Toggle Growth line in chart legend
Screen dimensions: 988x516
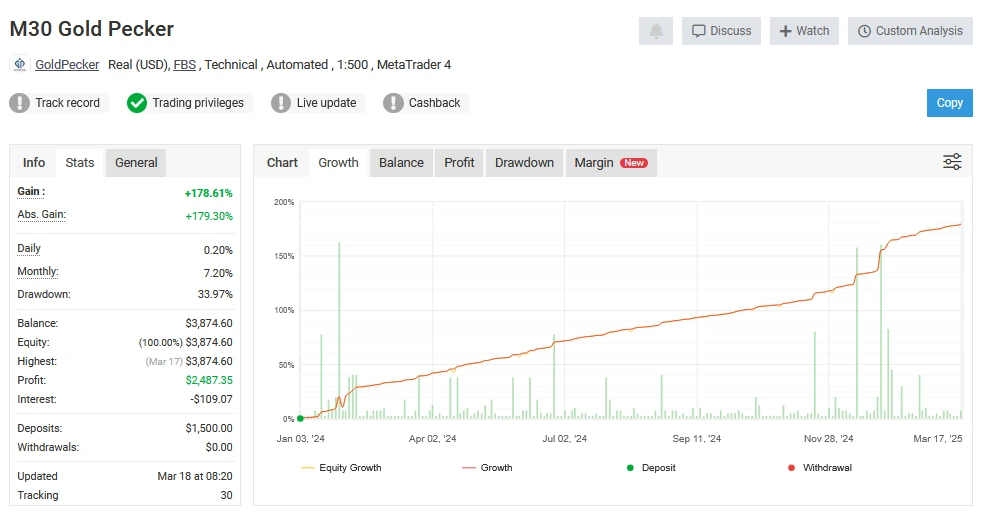point(487,467)
